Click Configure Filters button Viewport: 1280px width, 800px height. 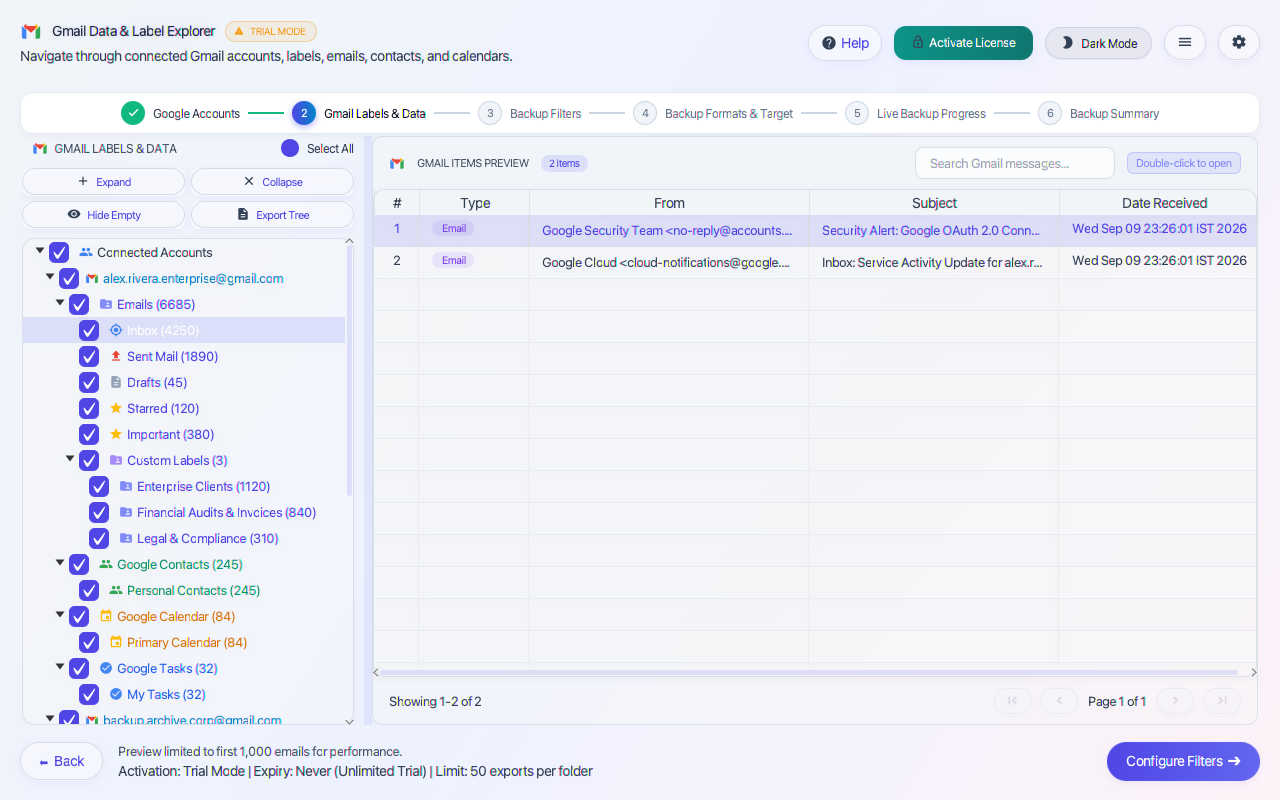coord(1183,761)
